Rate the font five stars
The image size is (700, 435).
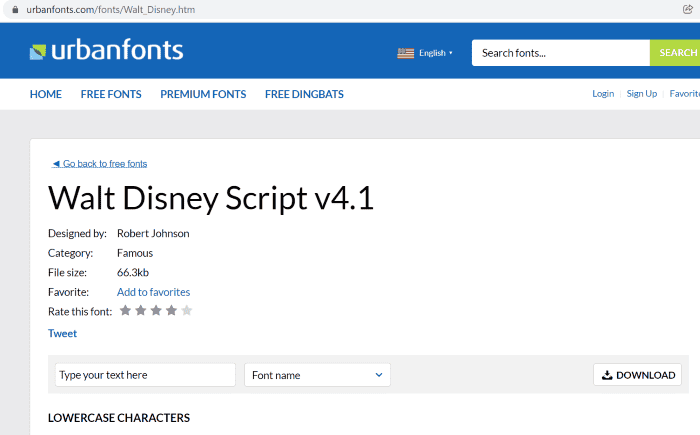click(x=187, y=310)
